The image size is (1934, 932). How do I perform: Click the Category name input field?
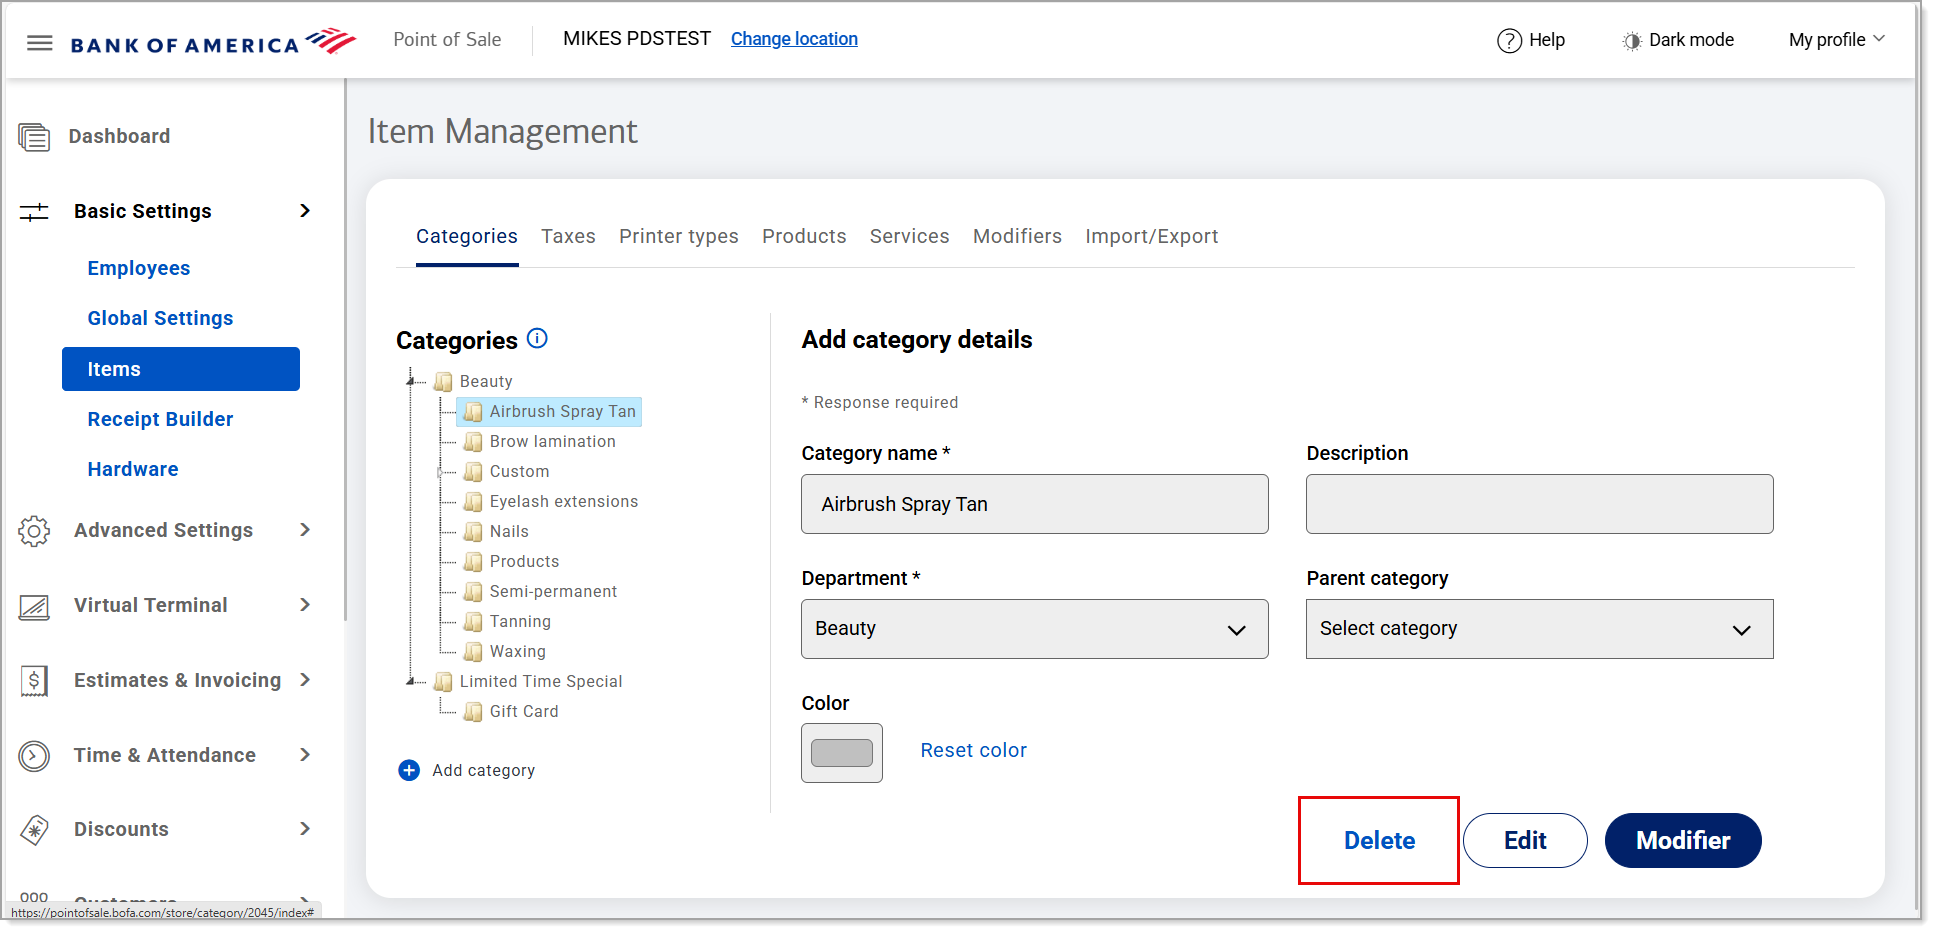1034,504
